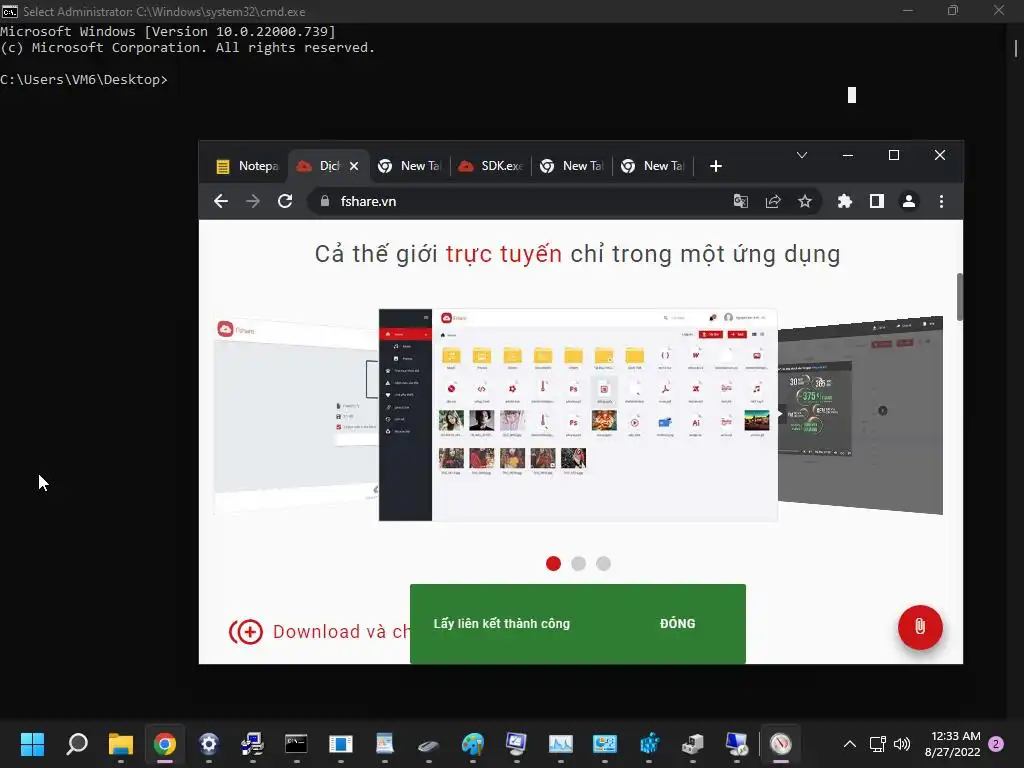Select the second carousel dot

click(578, 564)
